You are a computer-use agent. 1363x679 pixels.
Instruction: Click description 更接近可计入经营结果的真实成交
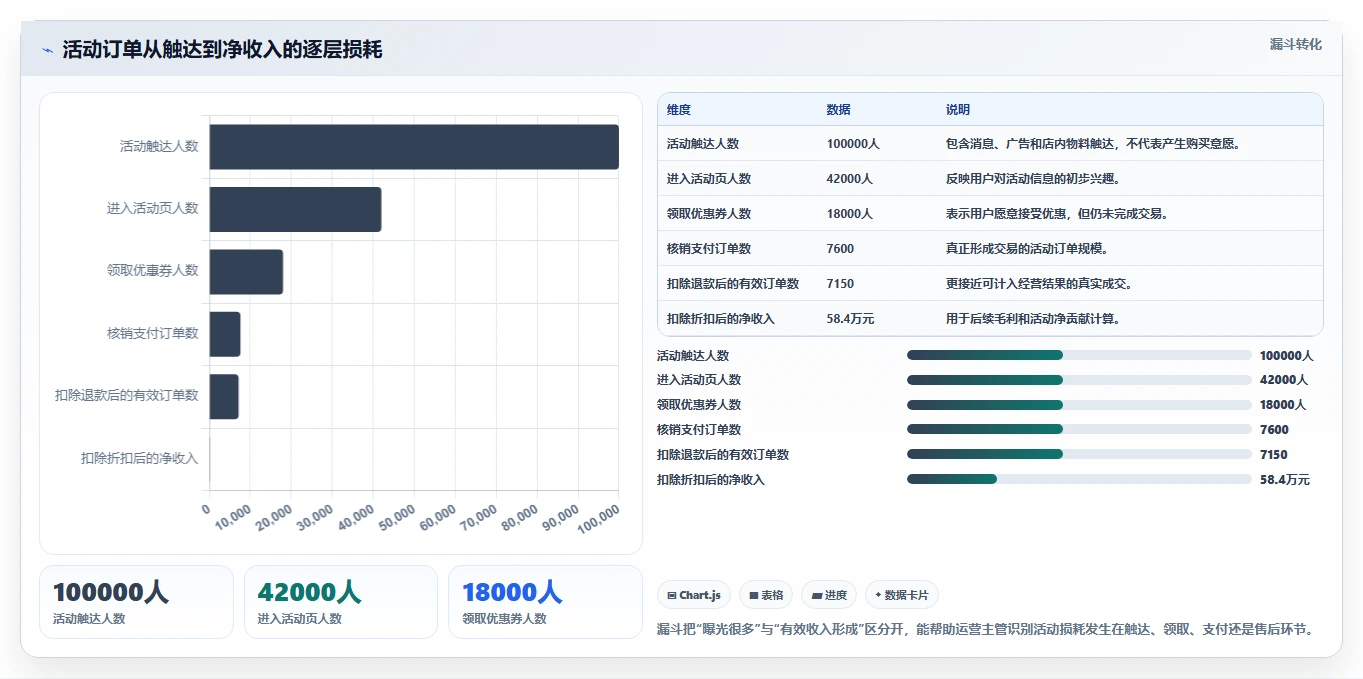(1039, 283)
